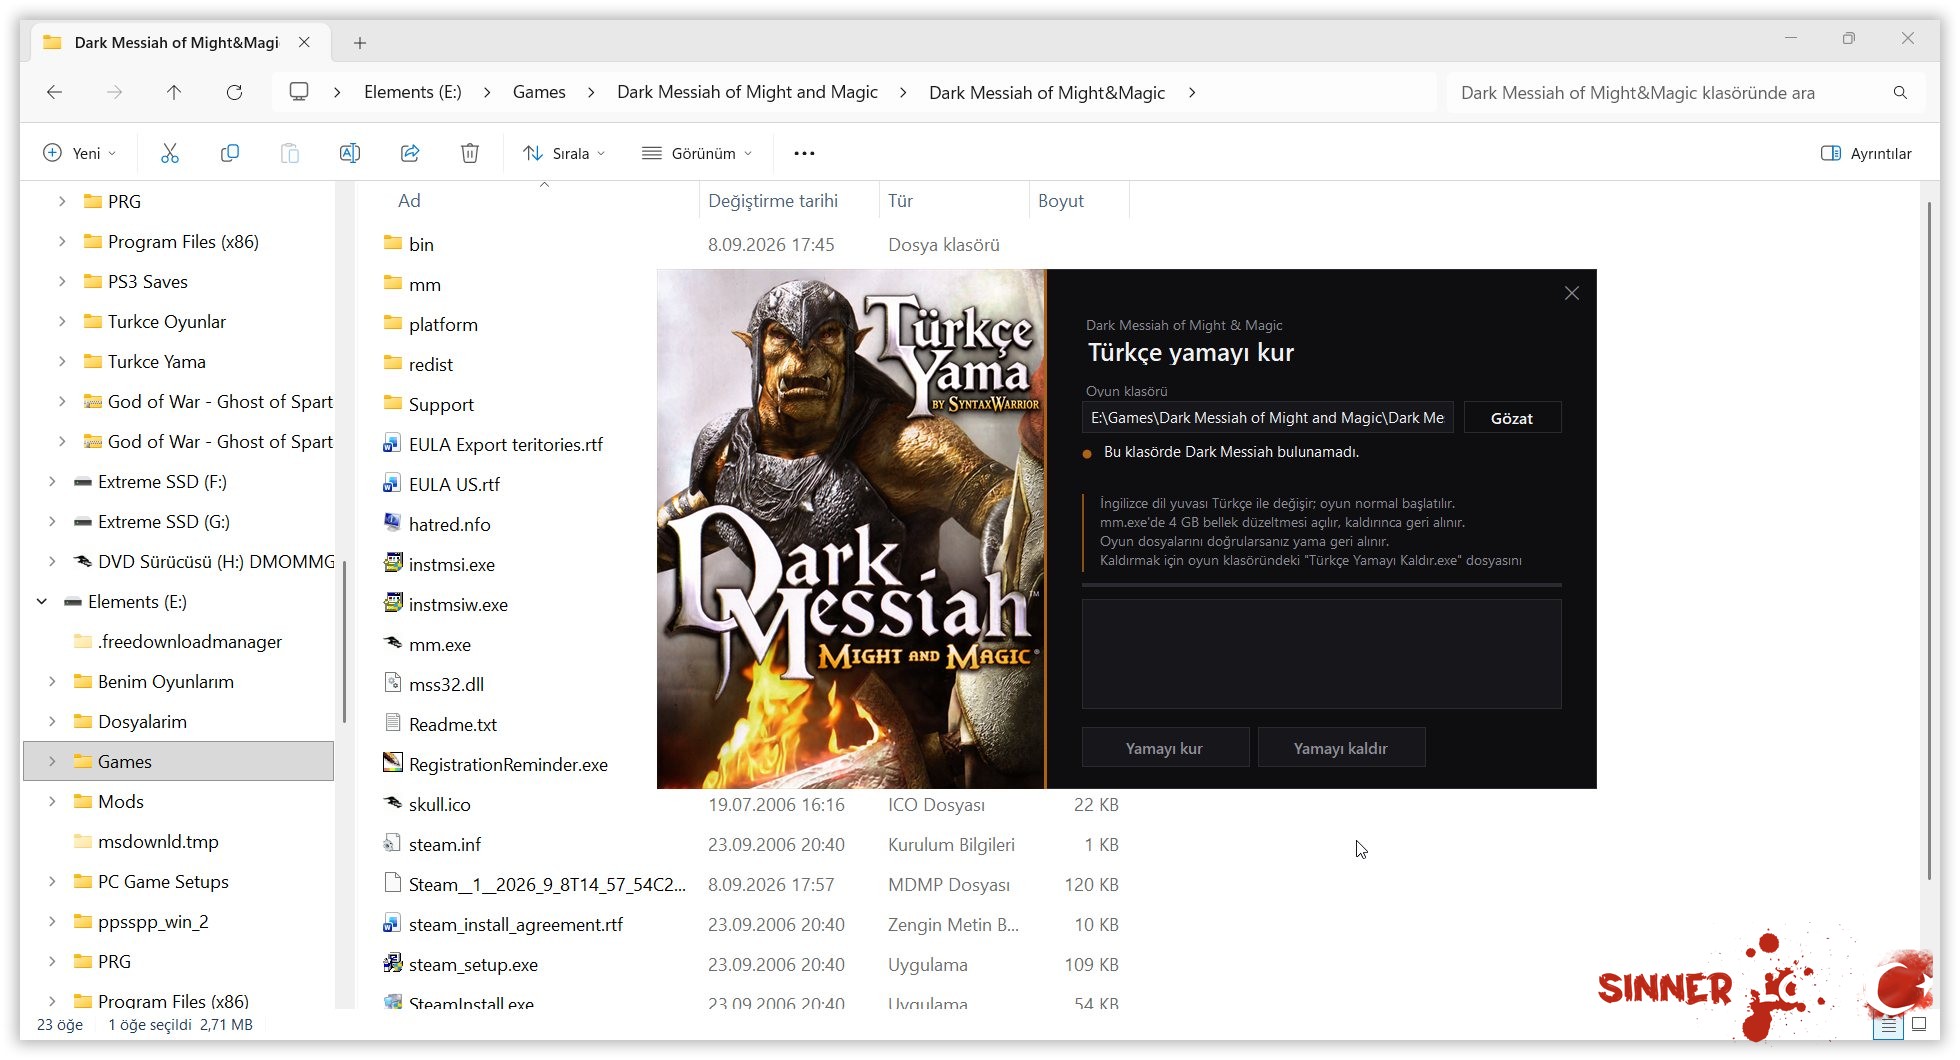
Task: Select the mss32.dll file icon
Action: (x=393, y=684)
